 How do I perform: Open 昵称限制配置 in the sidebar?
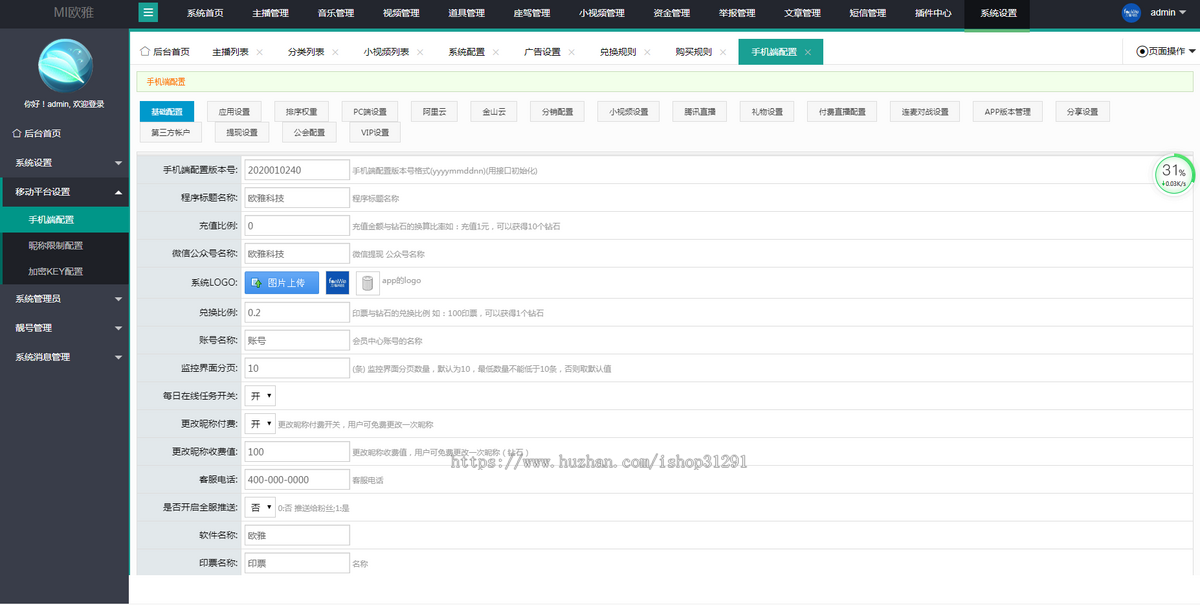click(56, 245)
